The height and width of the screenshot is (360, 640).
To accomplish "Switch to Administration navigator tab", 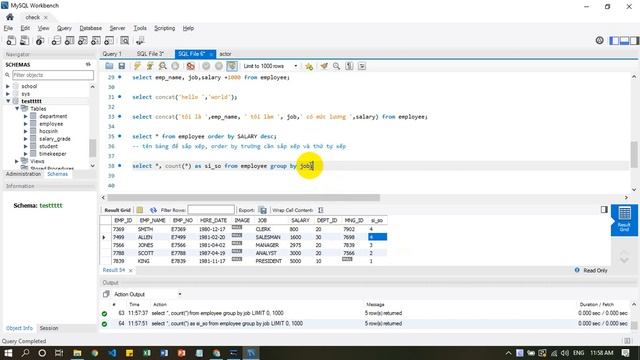I will point(23,174).
